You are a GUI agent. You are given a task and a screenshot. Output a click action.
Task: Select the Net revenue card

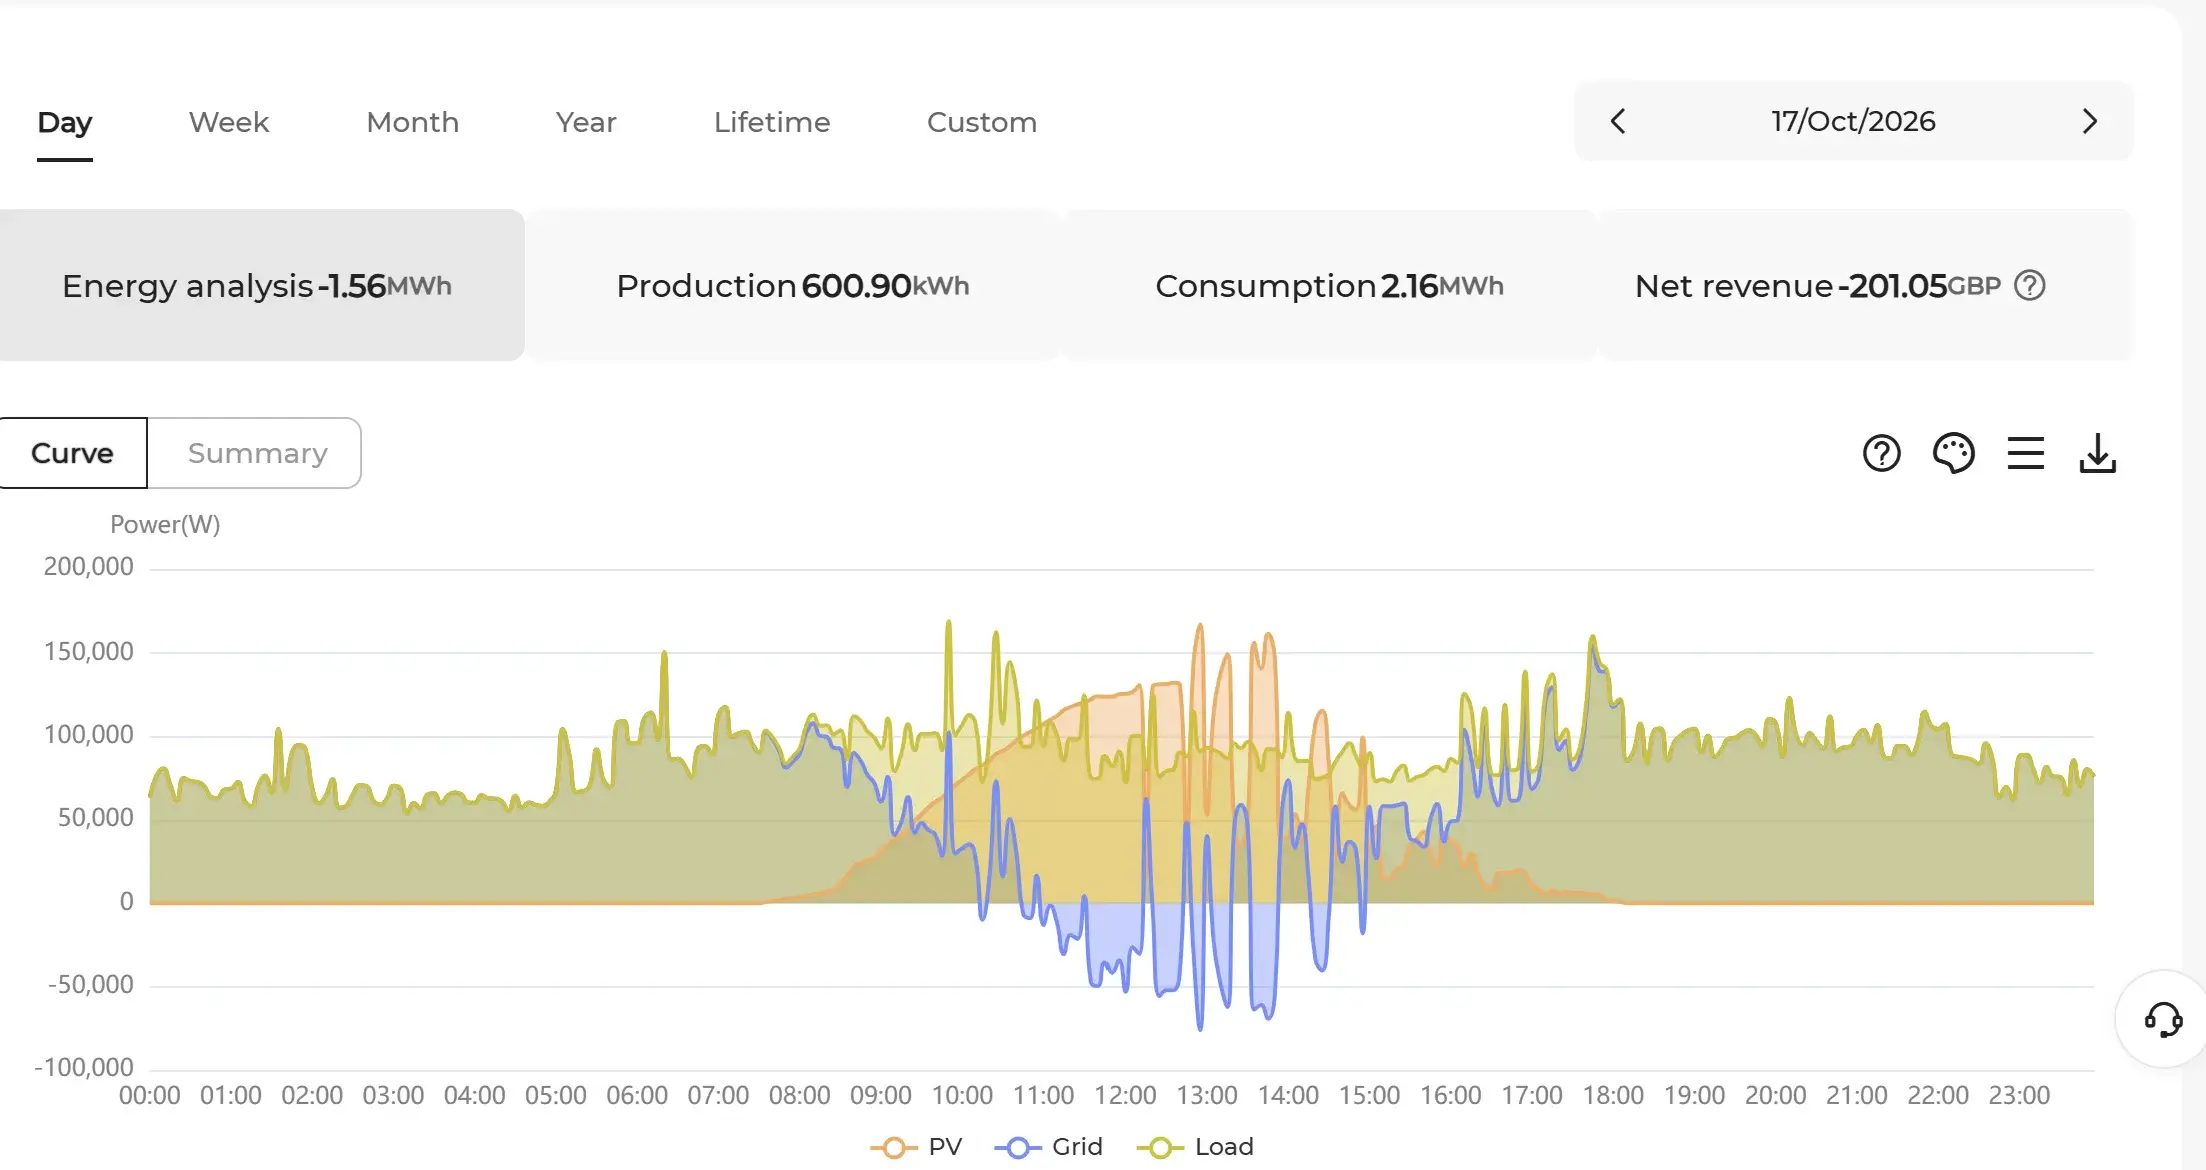click(1866, 285)
